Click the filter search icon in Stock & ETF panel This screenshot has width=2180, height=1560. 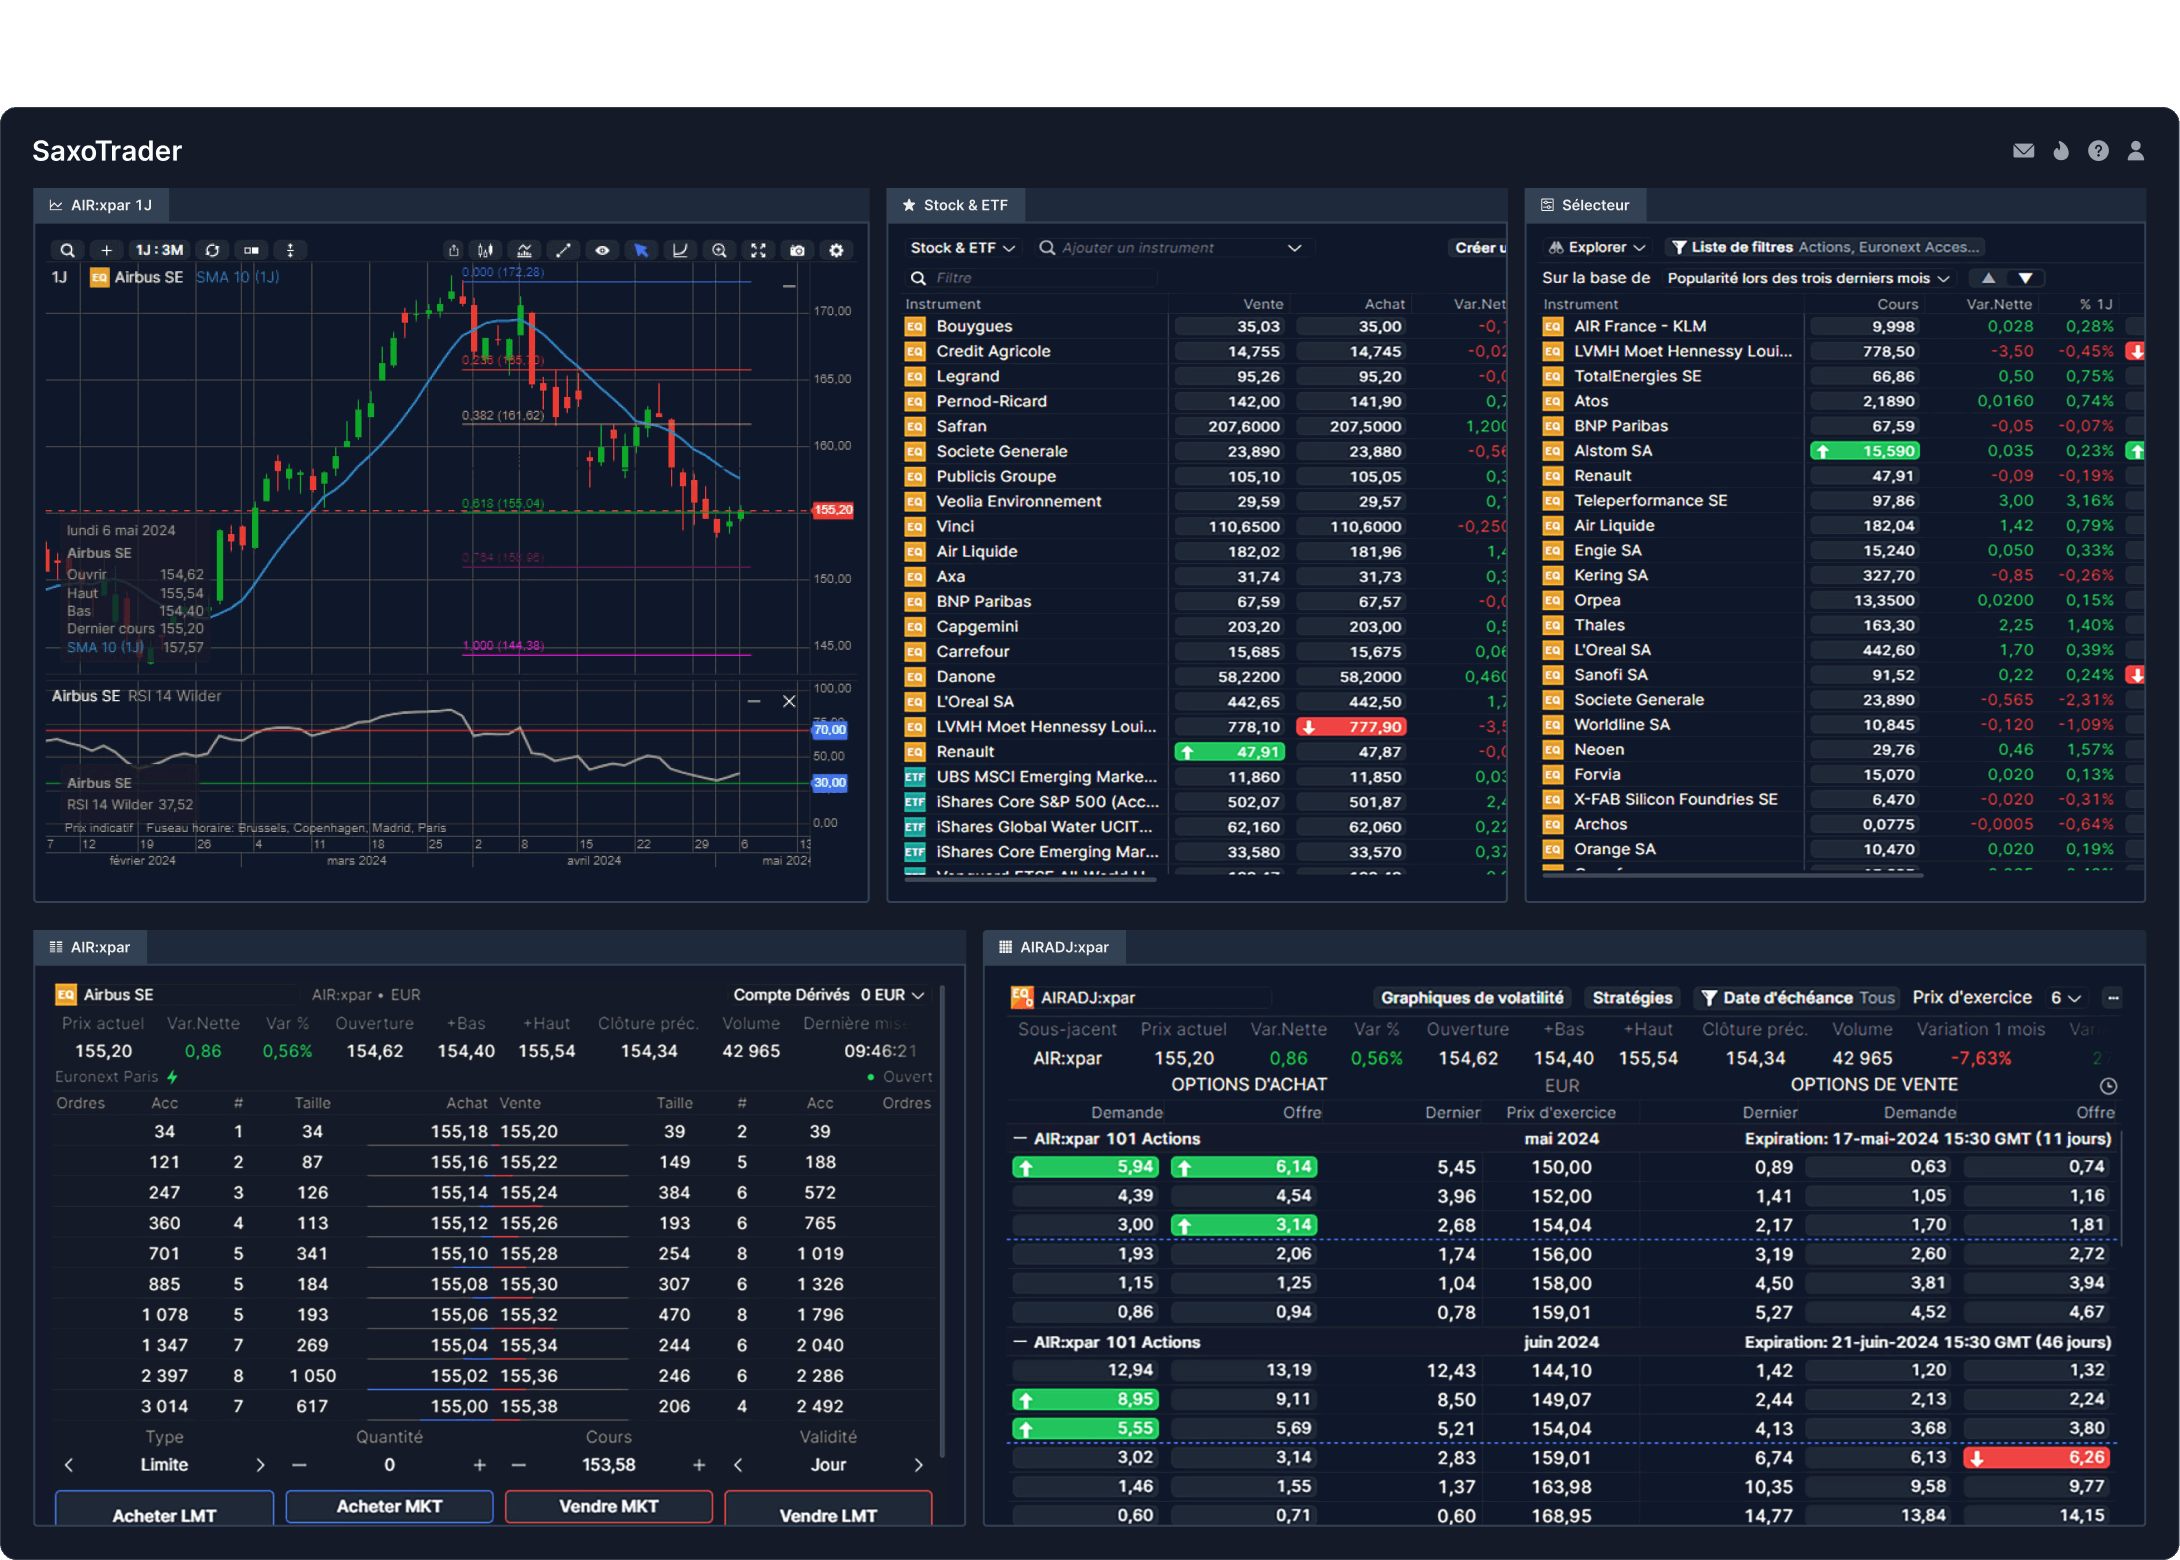click(919, 277)
